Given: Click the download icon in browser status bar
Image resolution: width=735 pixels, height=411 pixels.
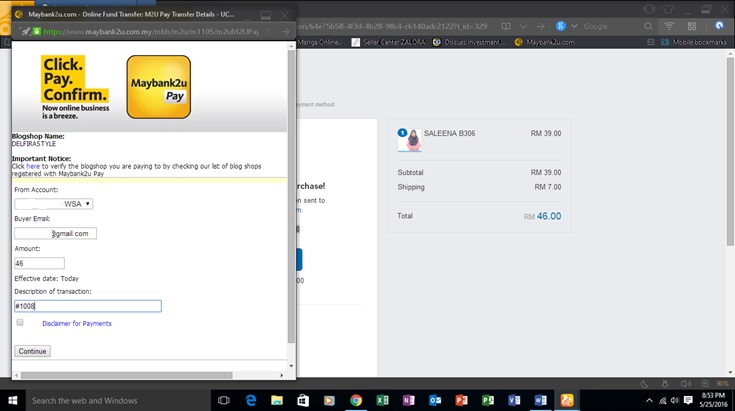Looking at the screenshot, I should click(x=665, y=384).
